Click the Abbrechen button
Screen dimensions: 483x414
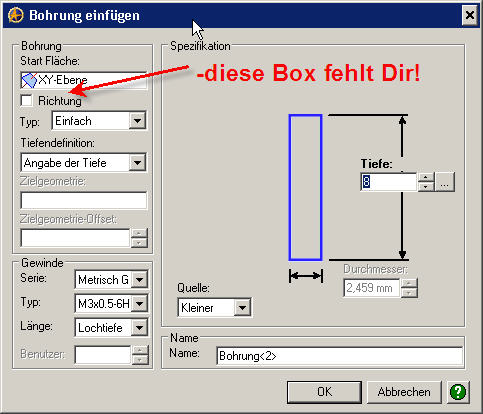(404, 392)
